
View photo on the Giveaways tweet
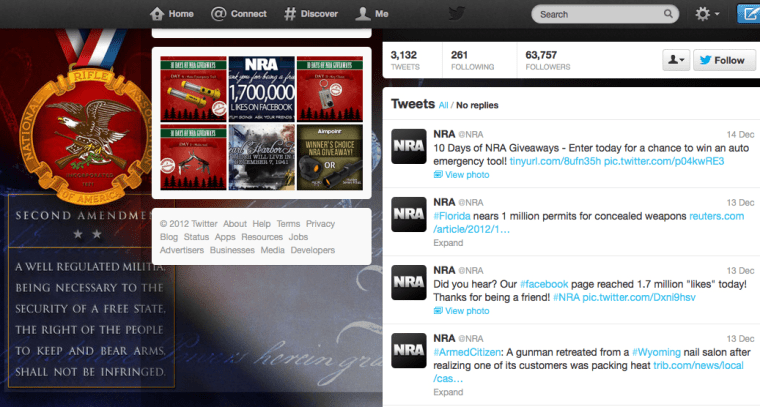click(461, 174)
